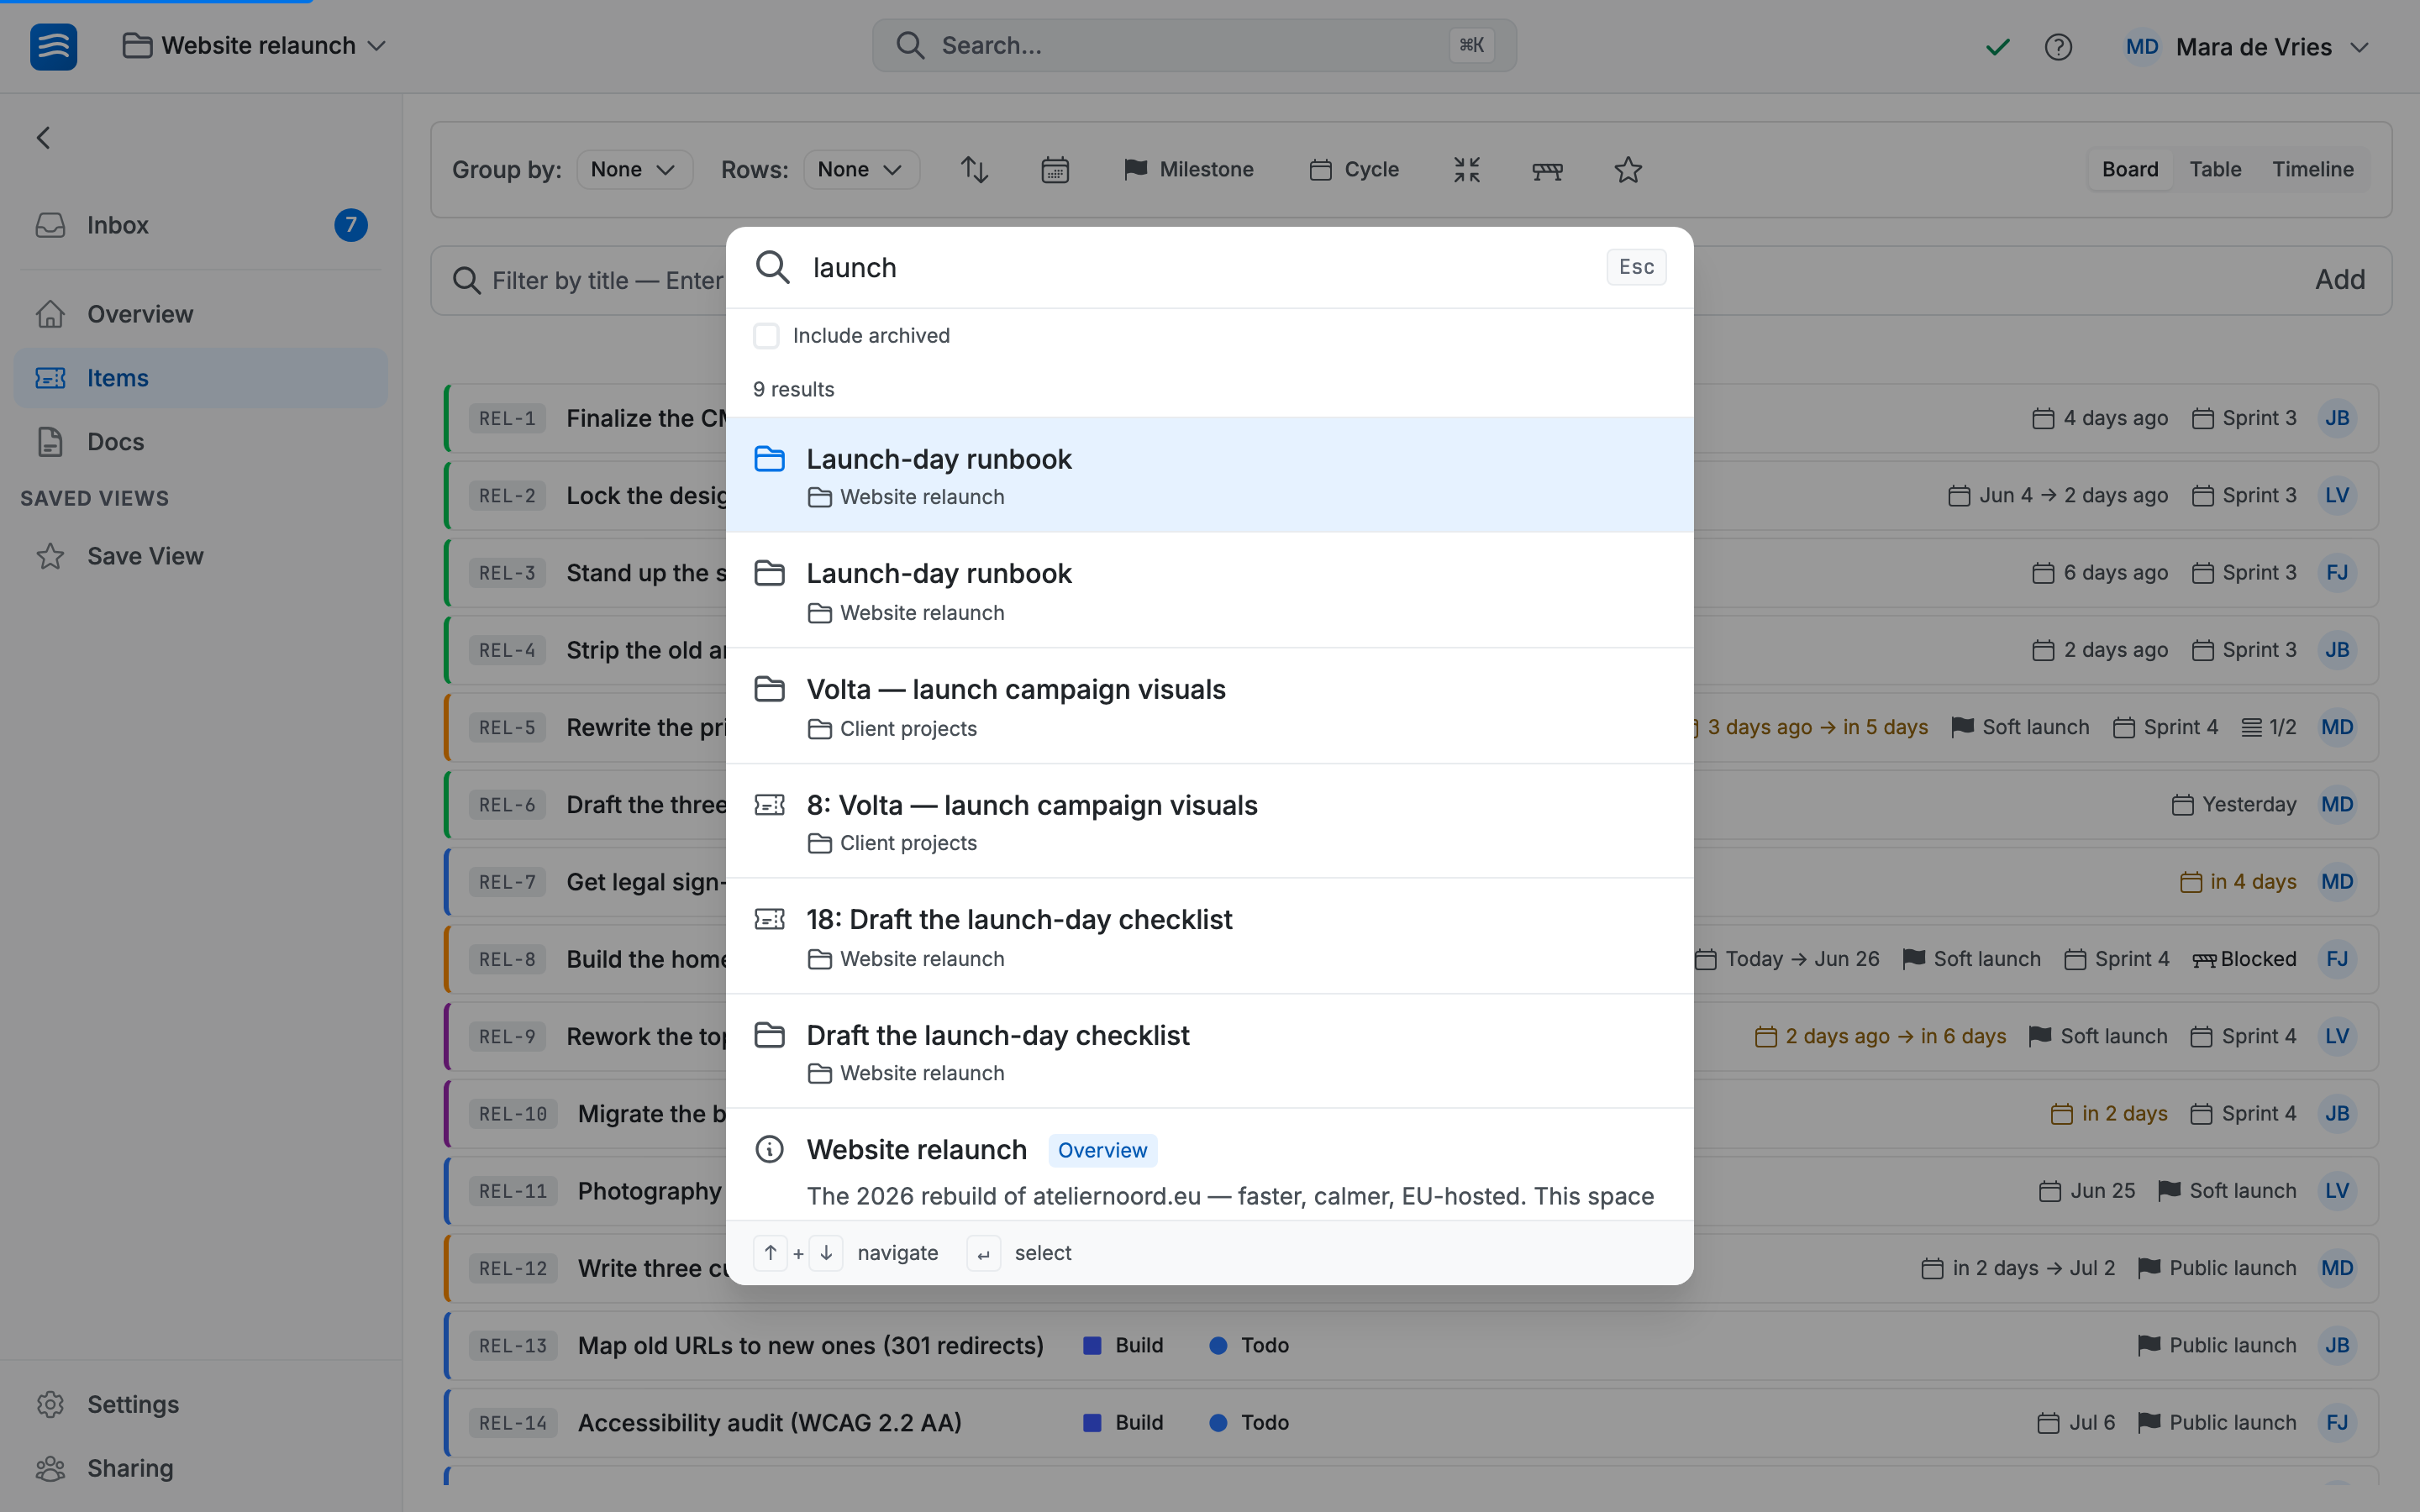Switch to the Table view tab

click(2215, 170)
